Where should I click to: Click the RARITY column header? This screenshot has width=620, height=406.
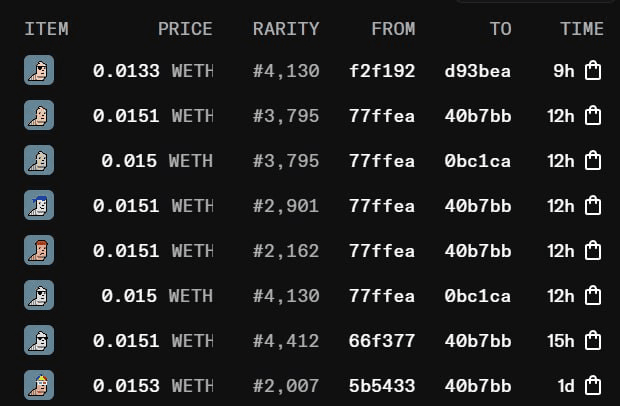[x=286, y=29]
